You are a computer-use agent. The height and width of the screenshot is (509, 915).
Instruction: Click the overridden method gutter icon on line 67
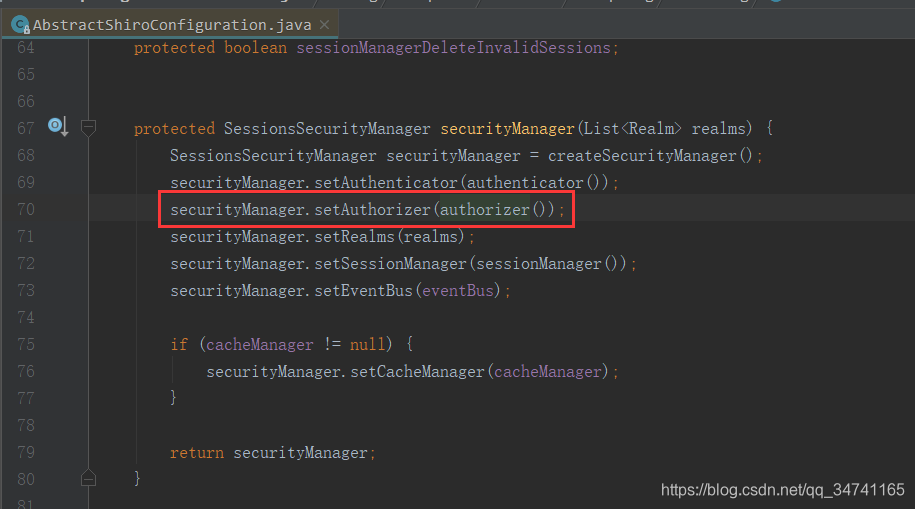point(58,126)
